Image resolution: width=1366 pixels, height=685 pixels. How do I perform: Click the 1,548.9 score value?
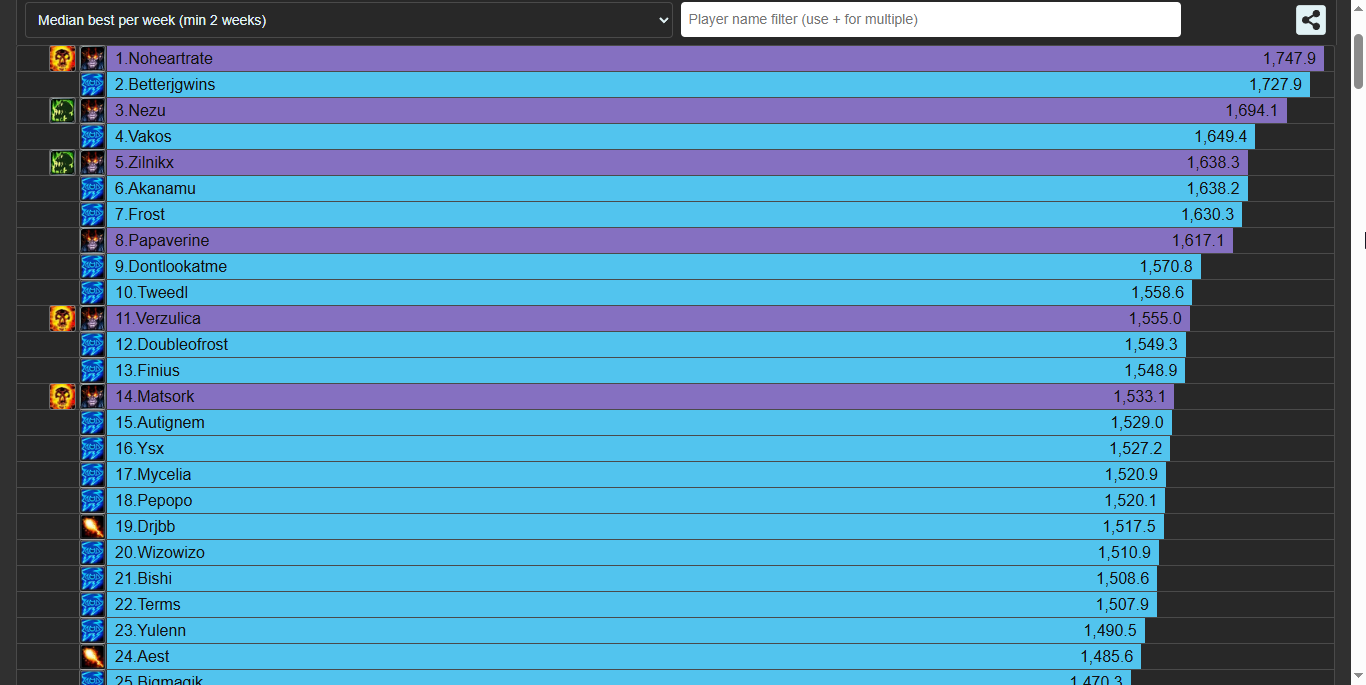coord(1151,371)
